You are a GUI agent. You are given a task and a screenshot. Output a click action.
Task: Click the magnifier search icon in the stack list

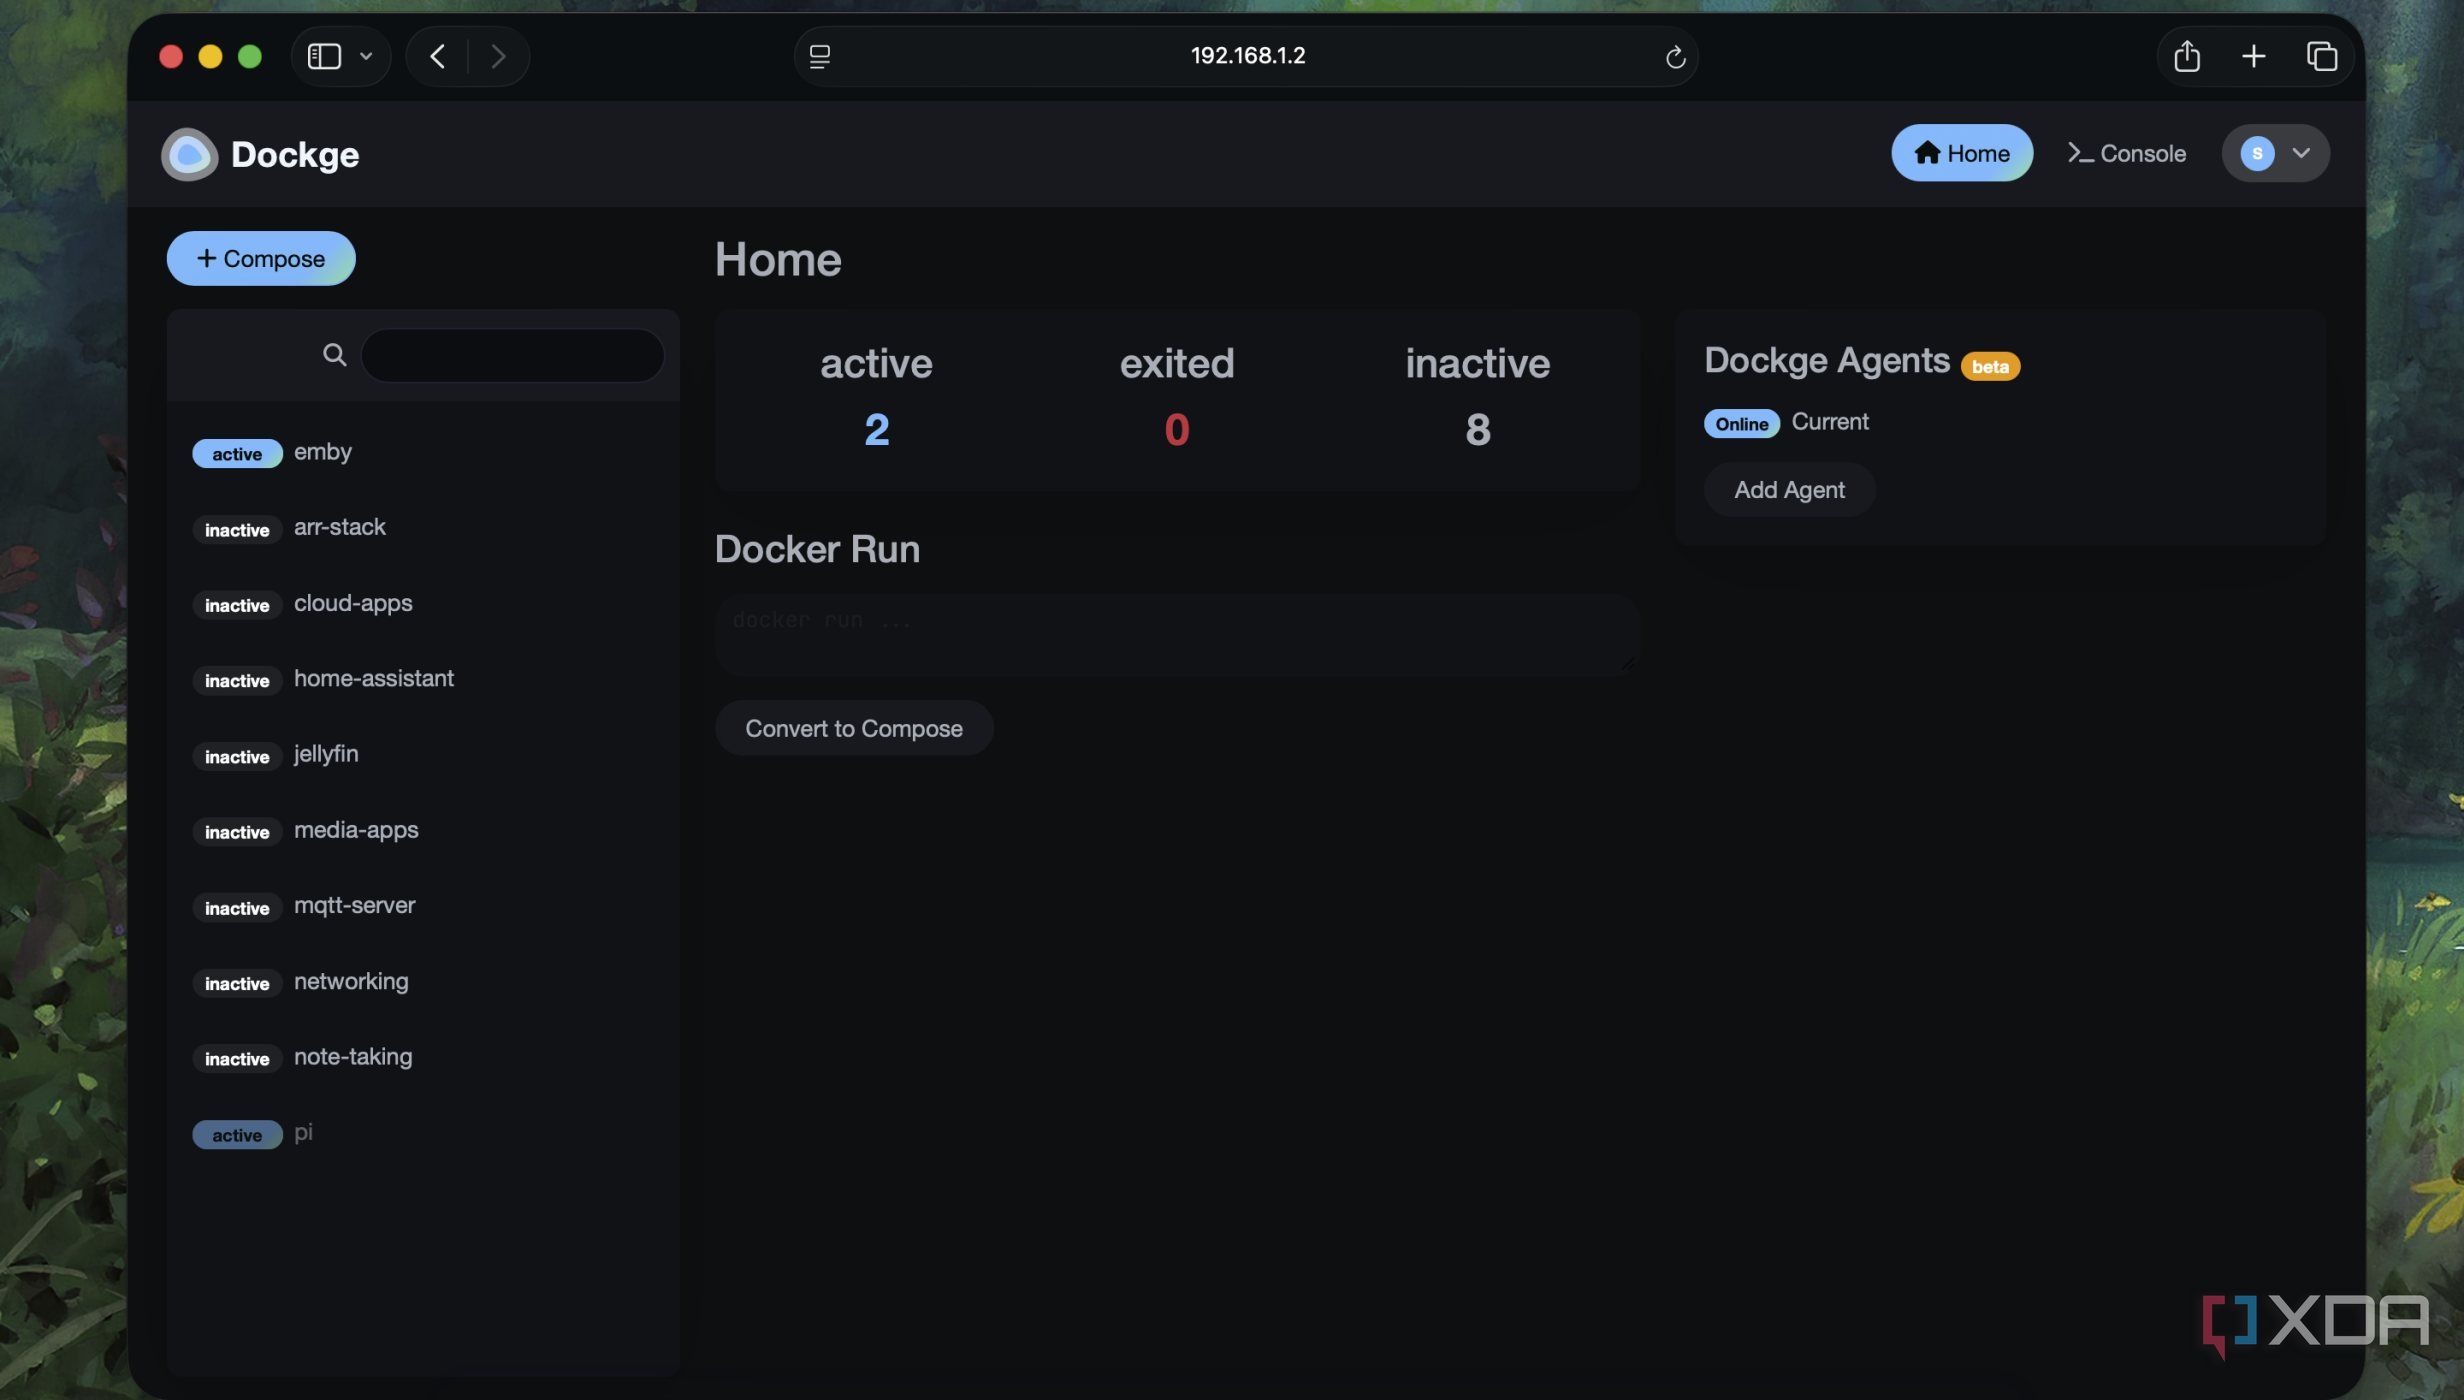334,355
